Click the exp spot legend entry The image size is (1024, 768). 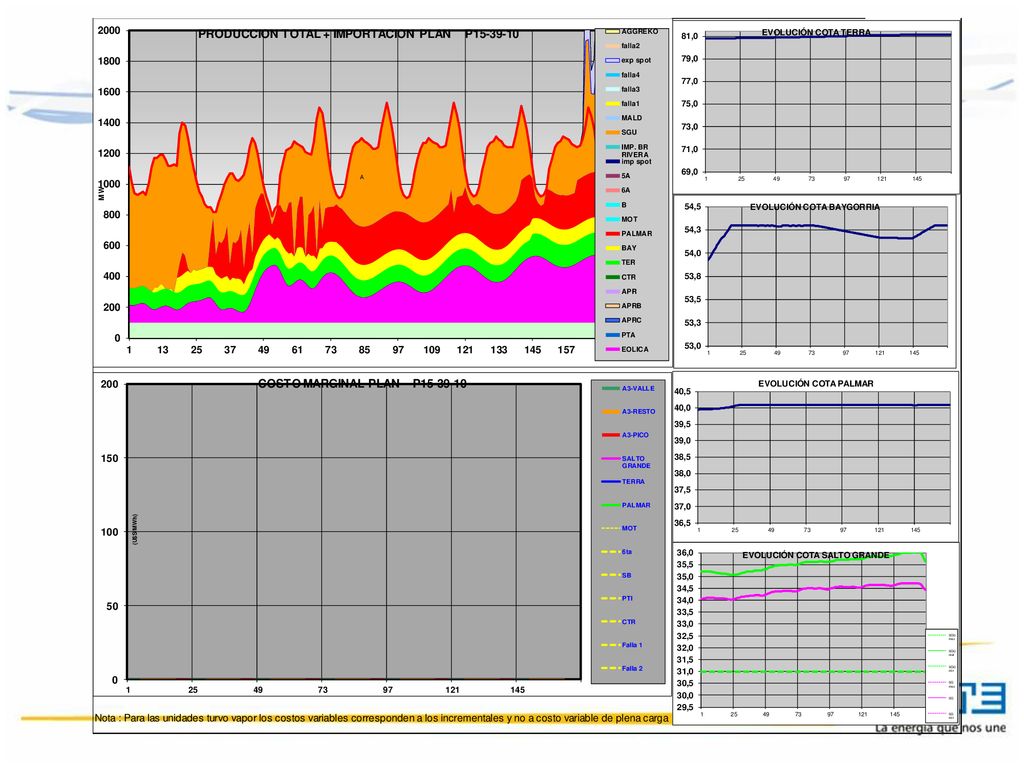[628, 60]
